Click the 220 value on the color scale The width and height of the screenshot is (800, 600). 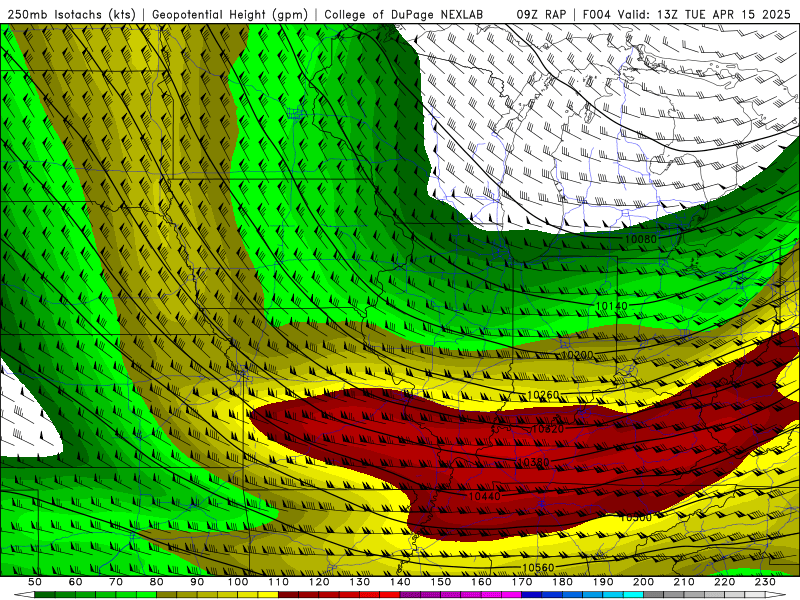coord(724,582)
